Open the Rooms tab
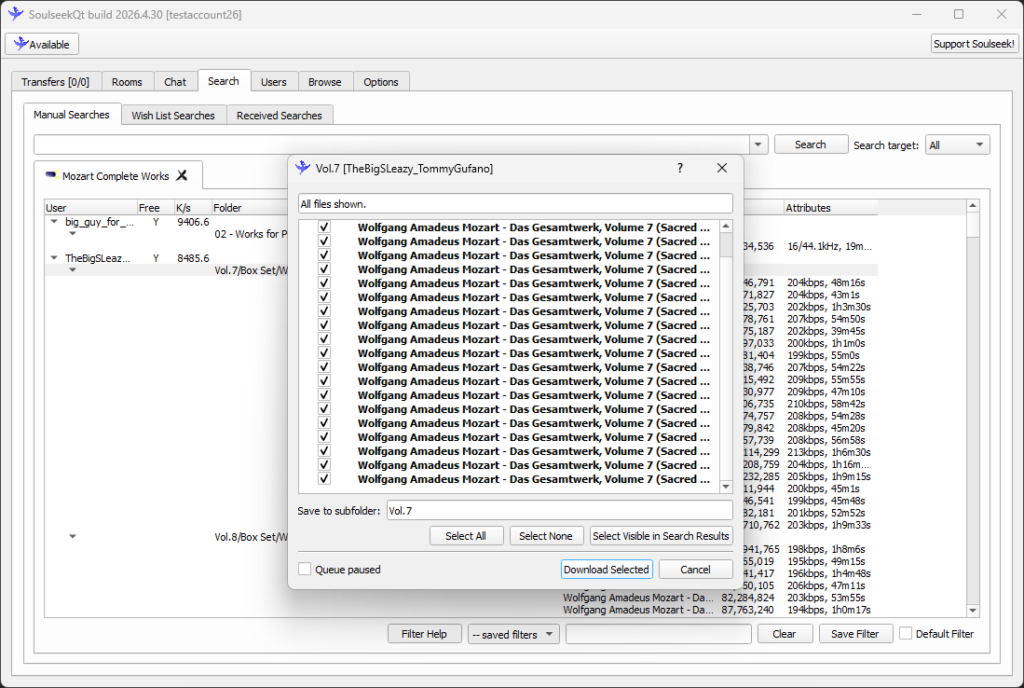 (127, 82)
